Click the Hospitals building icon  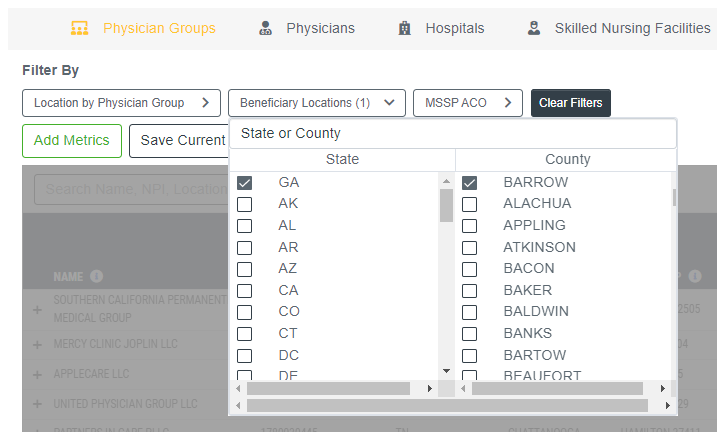404,28
